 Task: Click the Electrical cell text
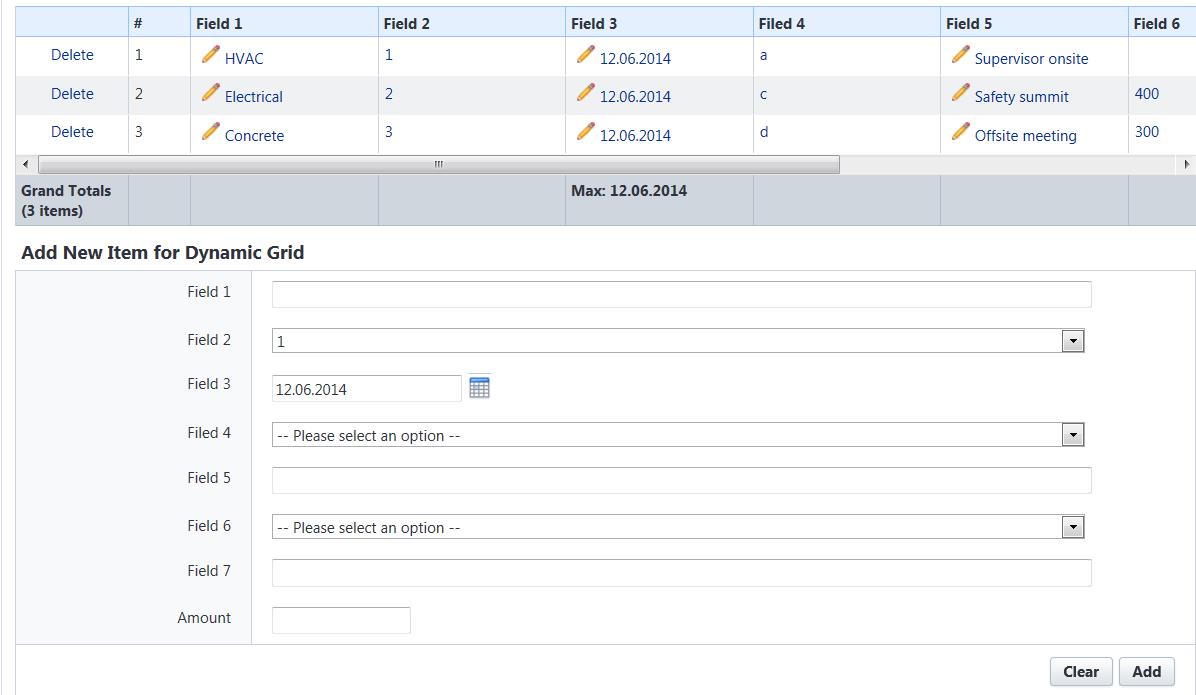(x=253, y=97)
